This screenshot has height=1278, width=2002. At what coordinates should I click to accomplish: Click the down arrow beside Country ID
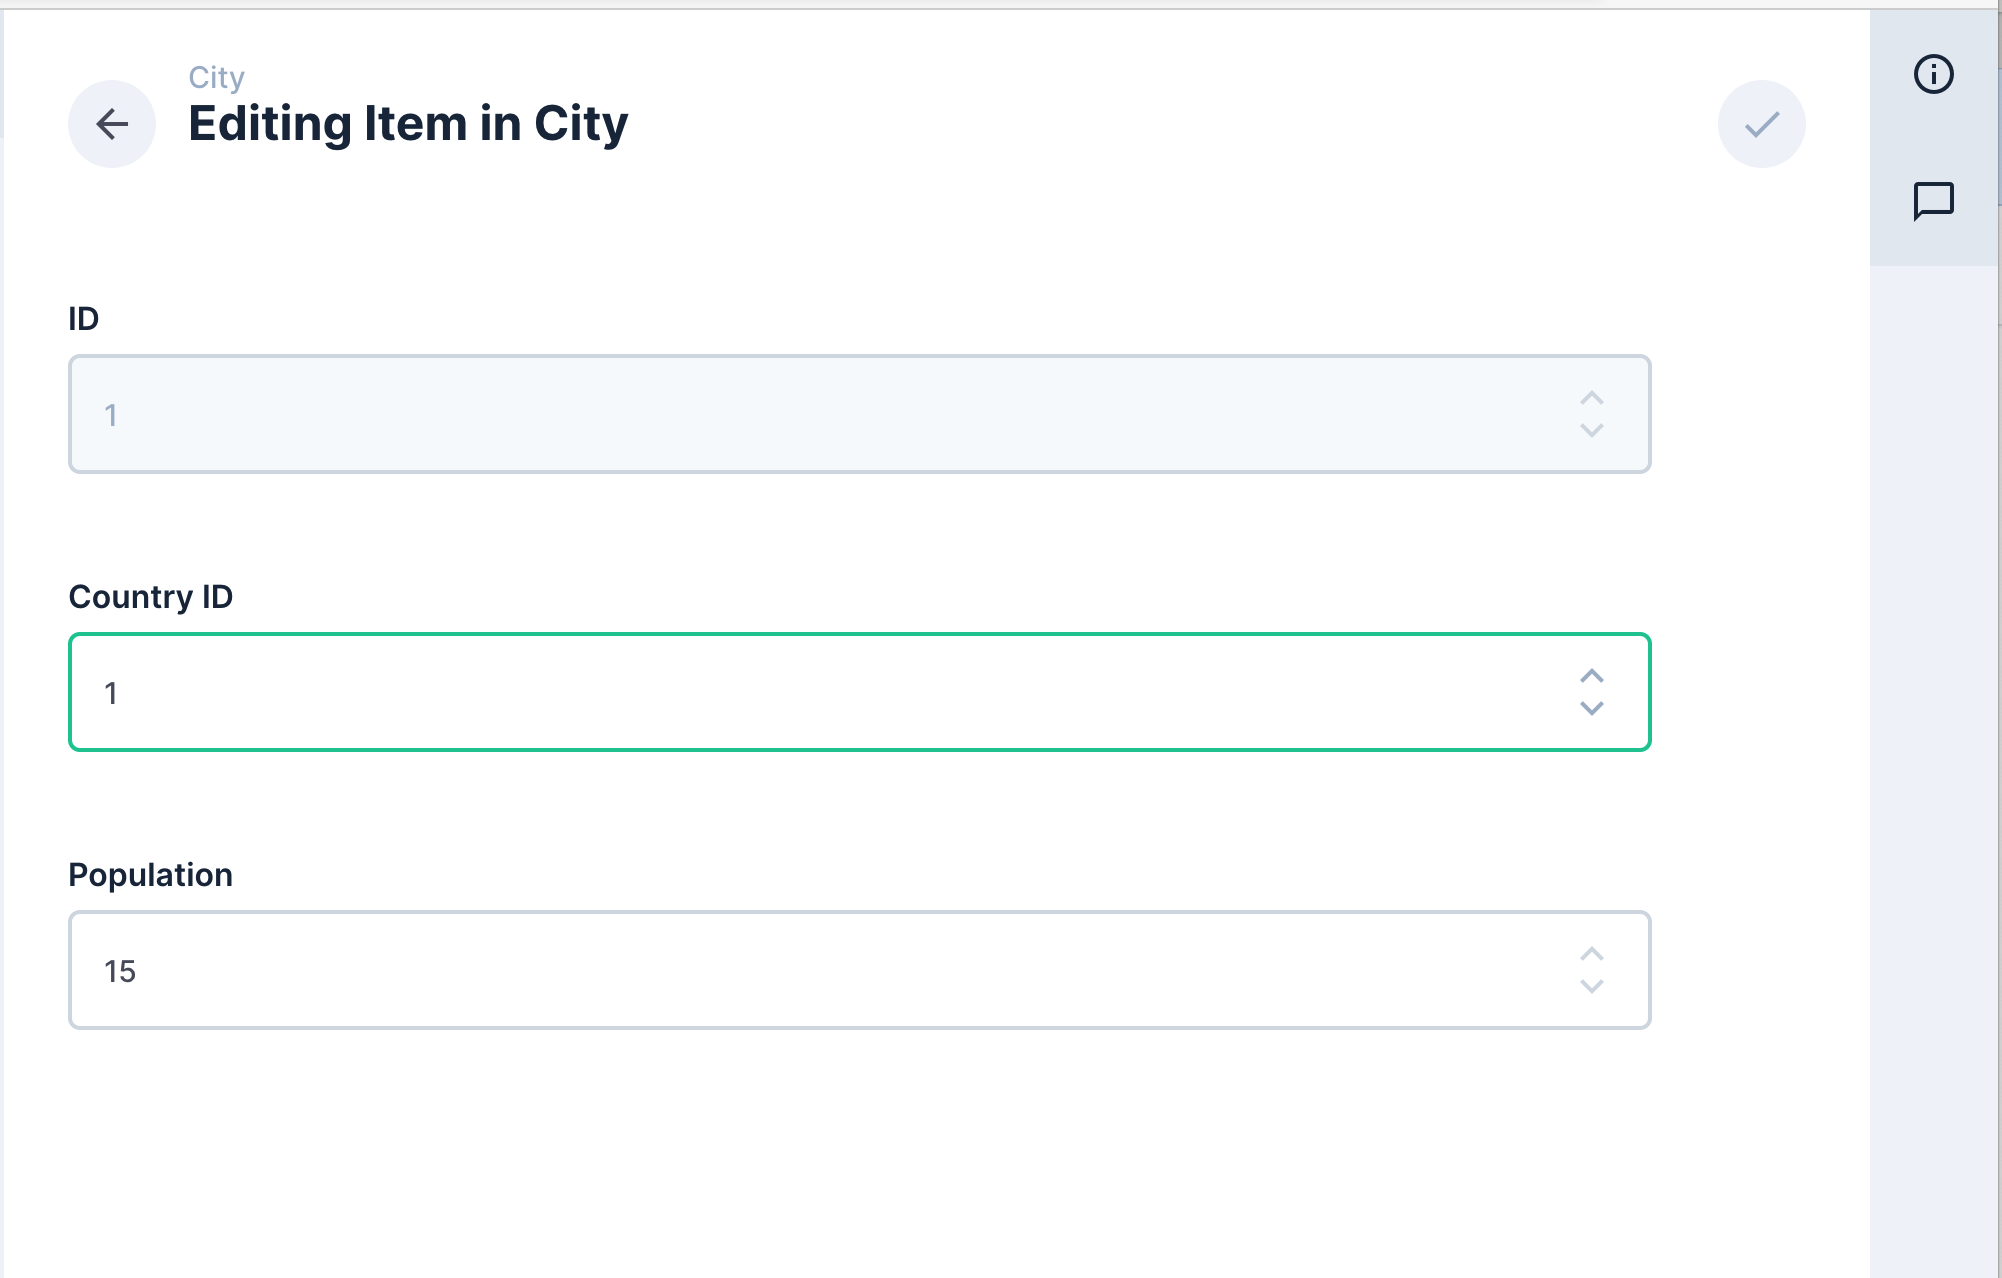coord(1593,707)
